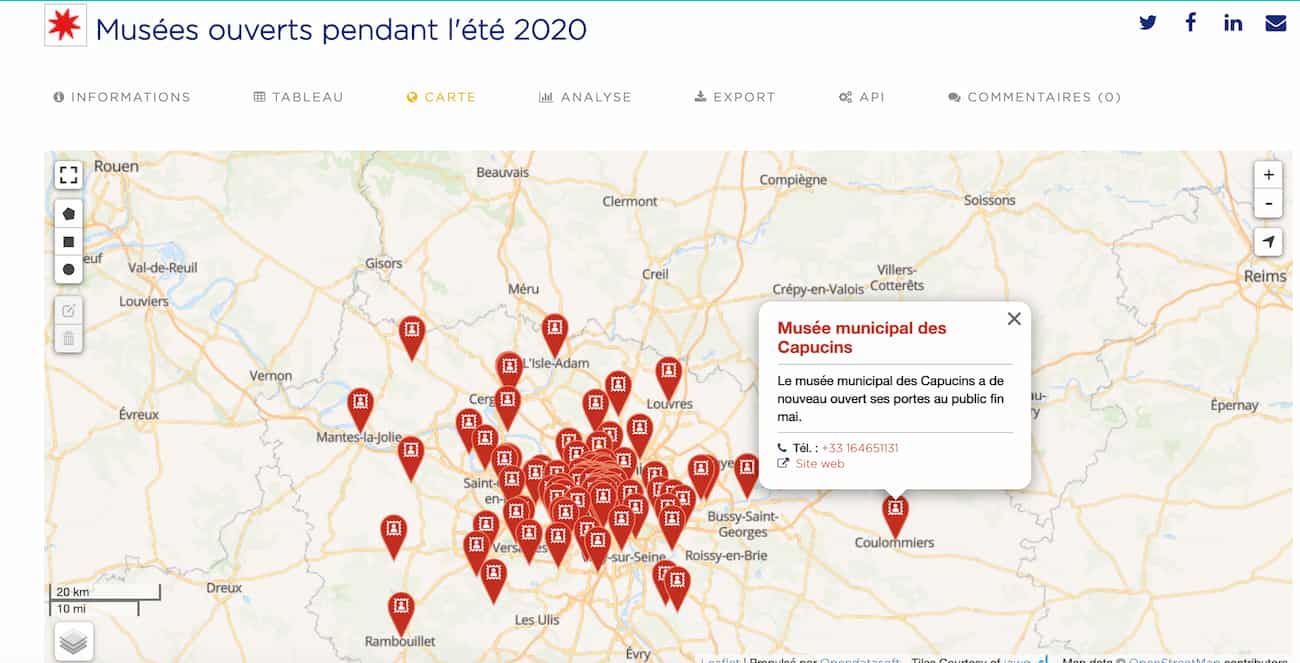Viewport: 1300px width, 663px height.
Task: Select the circle draw tool
Action: (x=68, y=269)
